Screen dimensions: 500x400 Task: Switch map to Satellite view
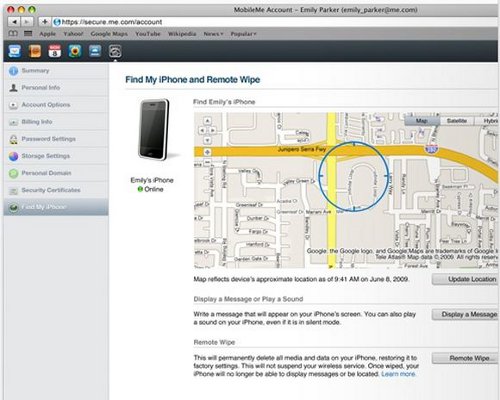point(457,121)
